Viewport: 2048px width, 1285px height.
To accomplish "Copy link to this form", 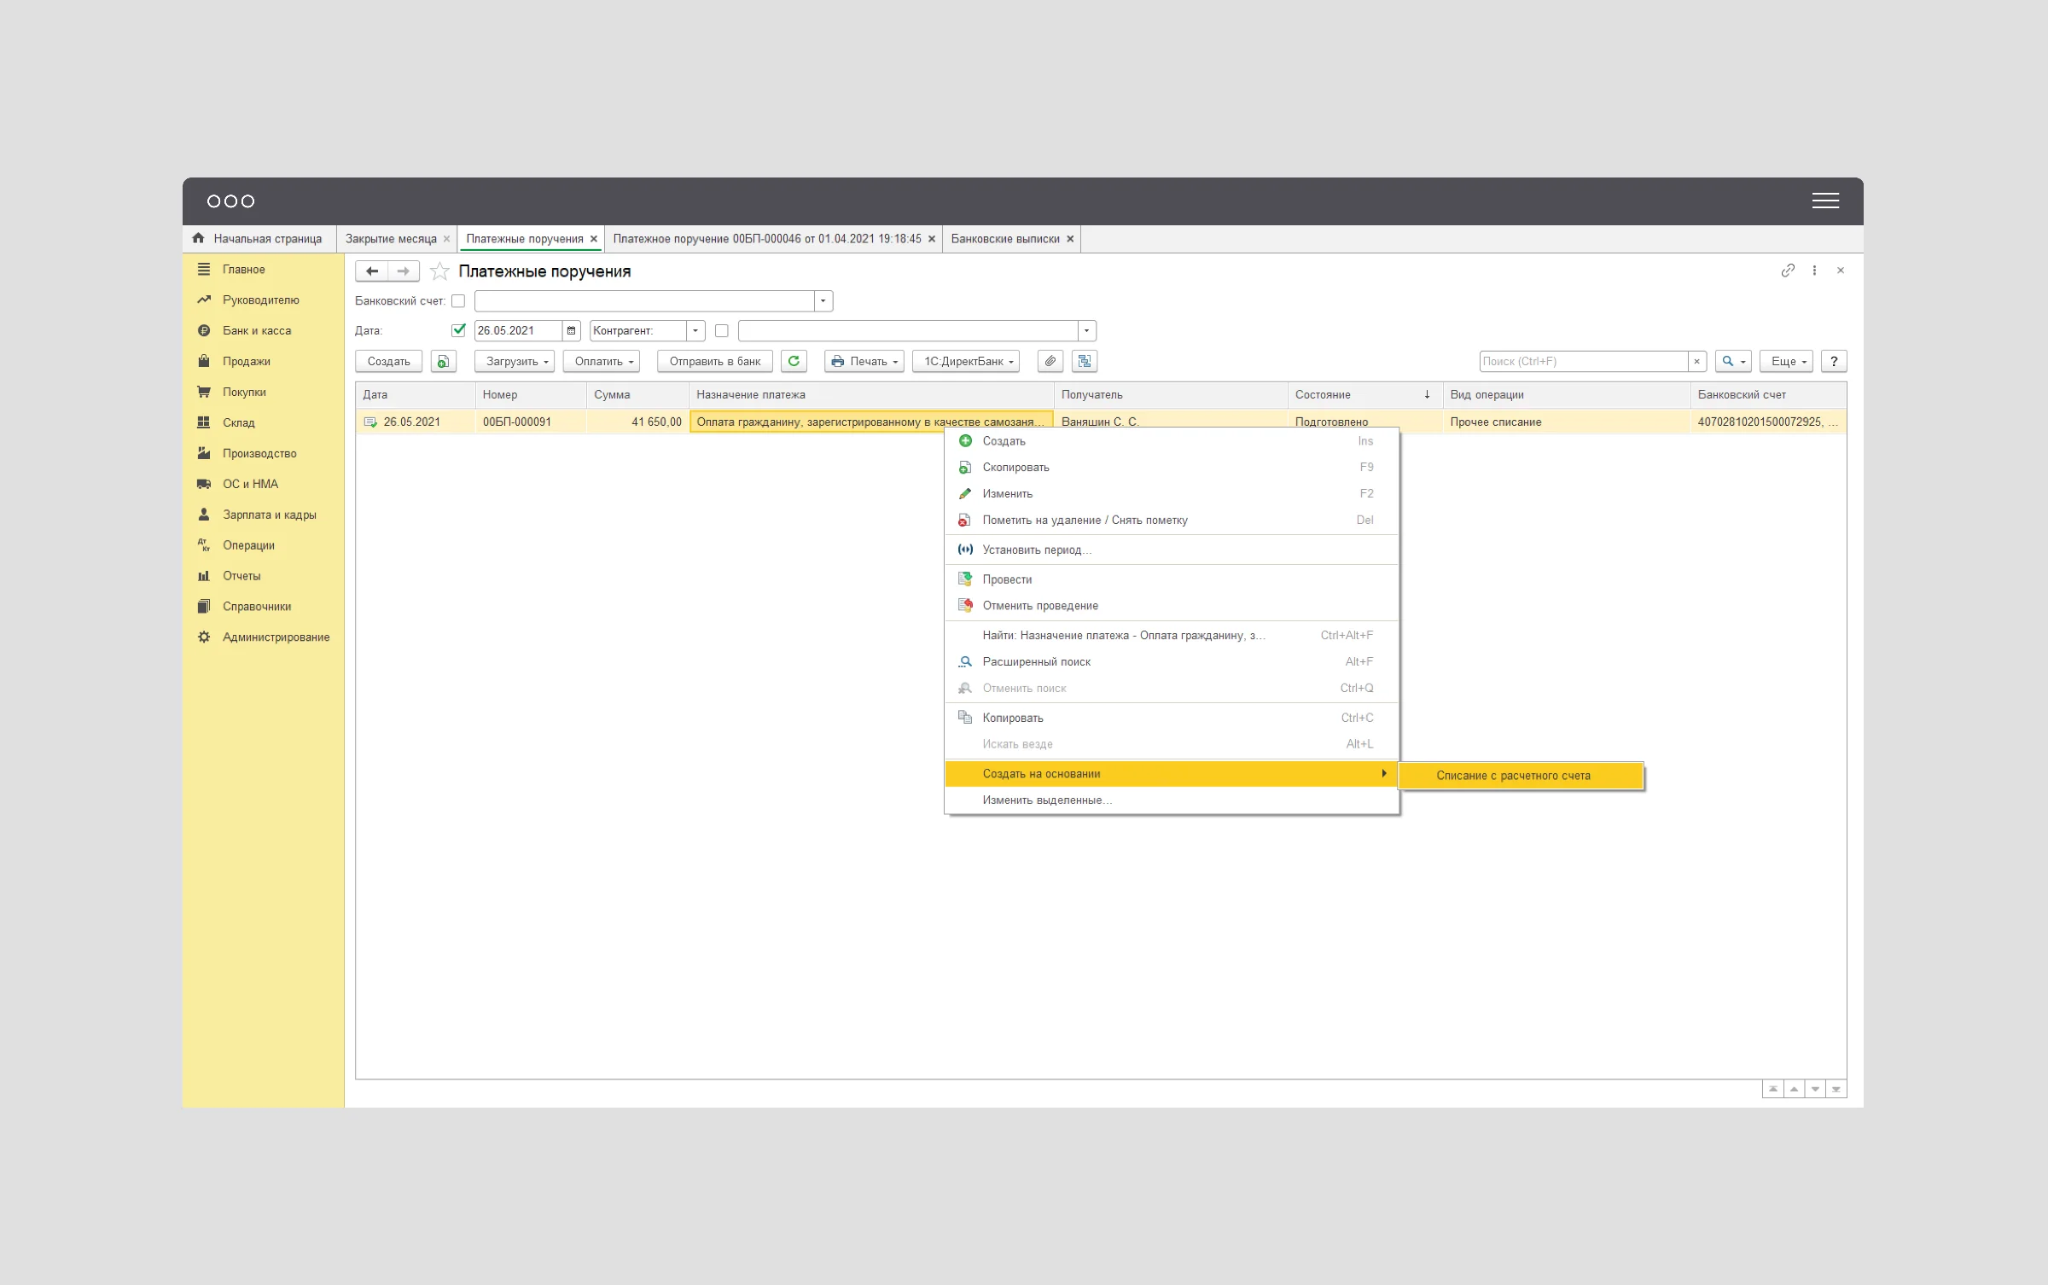I will click(x=1788, y=271).
